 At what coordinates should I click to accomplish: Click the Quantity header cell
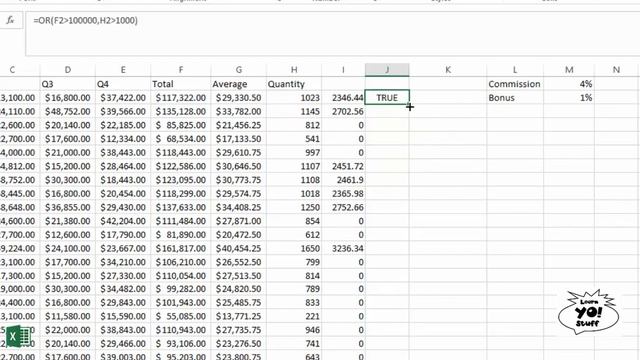pos(294,84)
